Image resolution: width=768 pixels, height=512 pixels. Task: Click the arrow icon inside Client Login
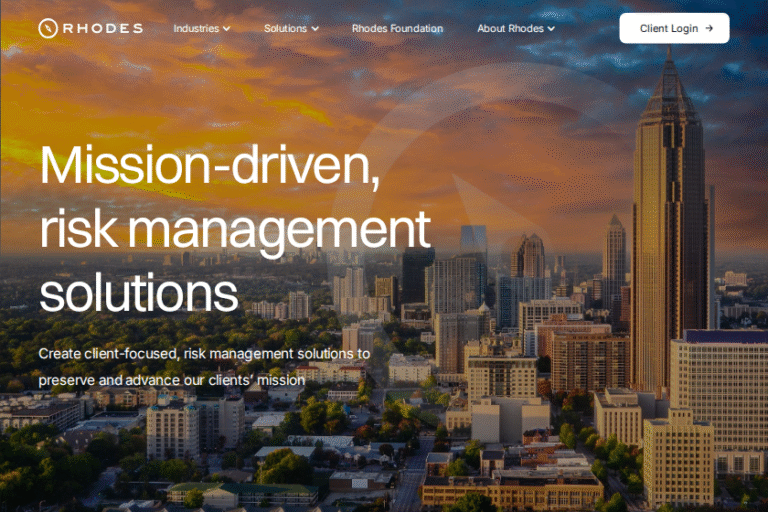click(709, 28)
